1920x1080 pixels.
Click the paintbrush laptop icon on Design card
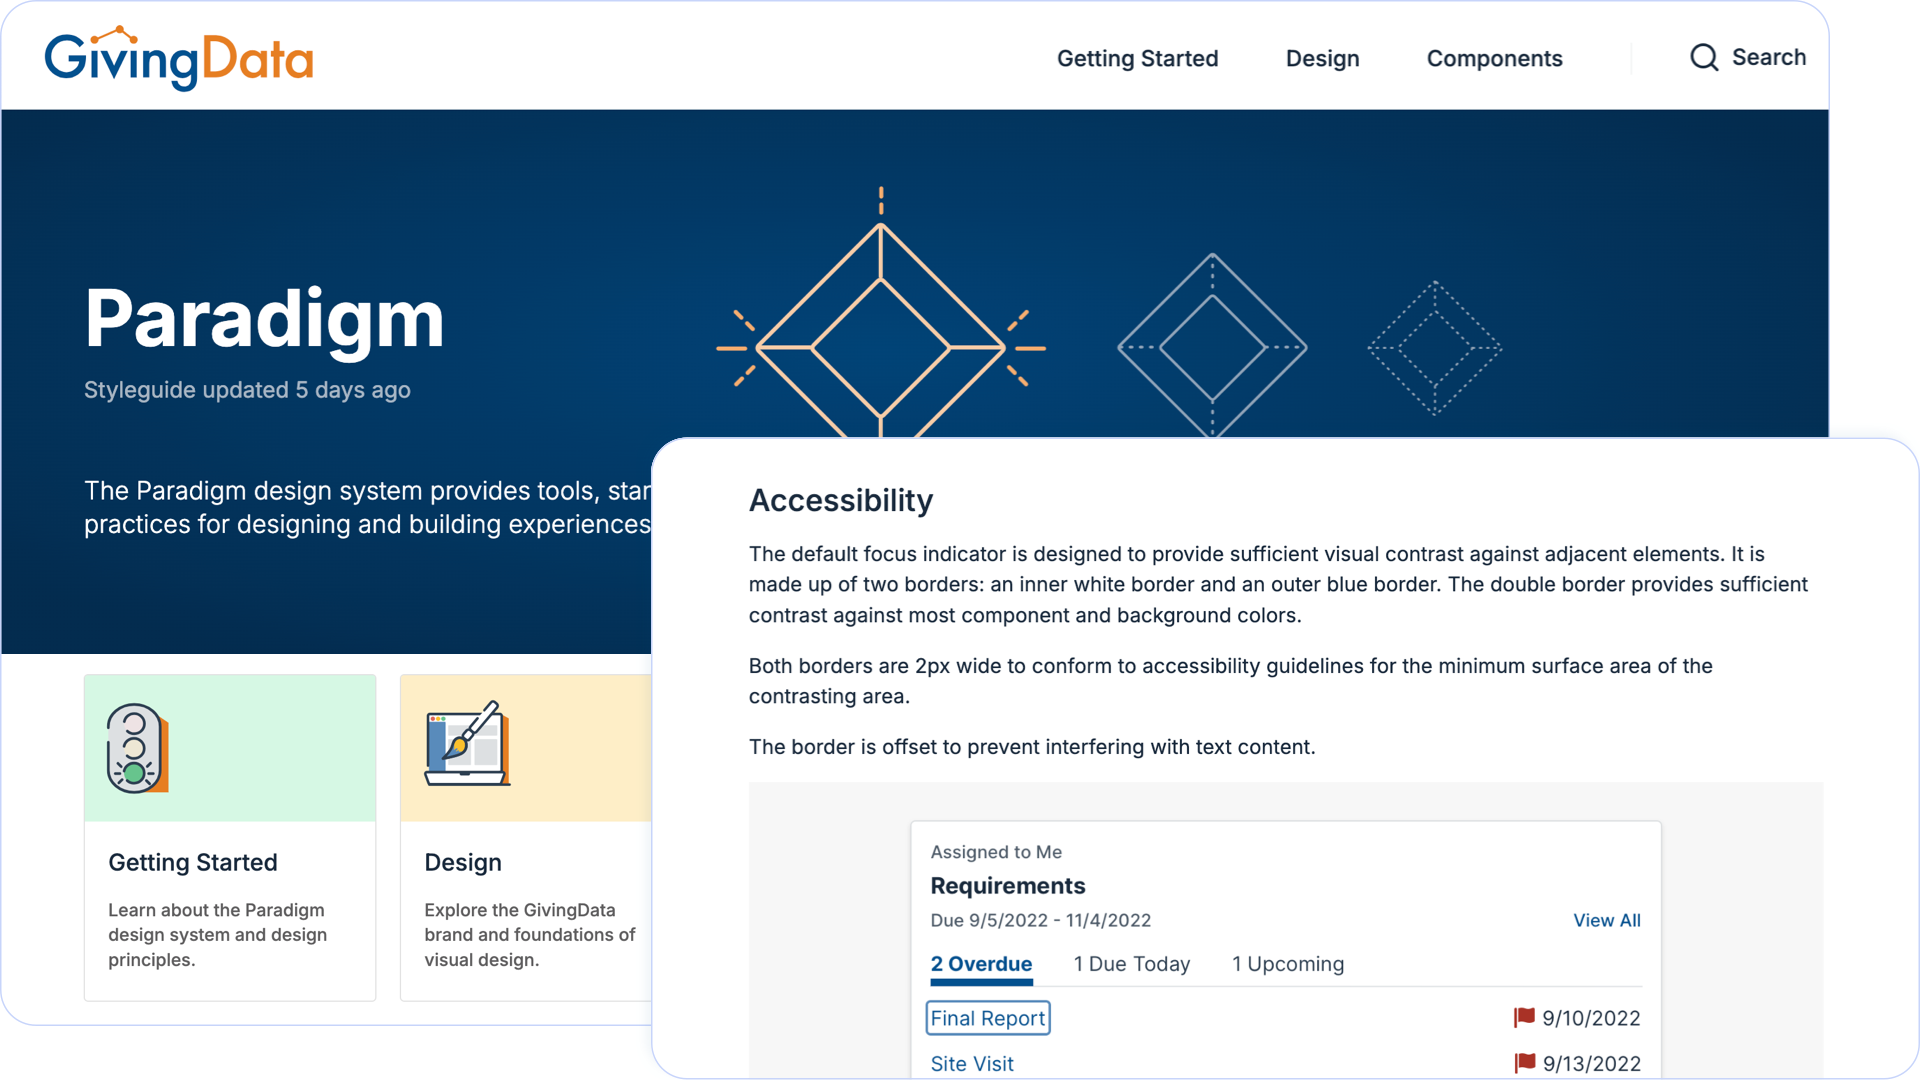click(x=467, y=743)
